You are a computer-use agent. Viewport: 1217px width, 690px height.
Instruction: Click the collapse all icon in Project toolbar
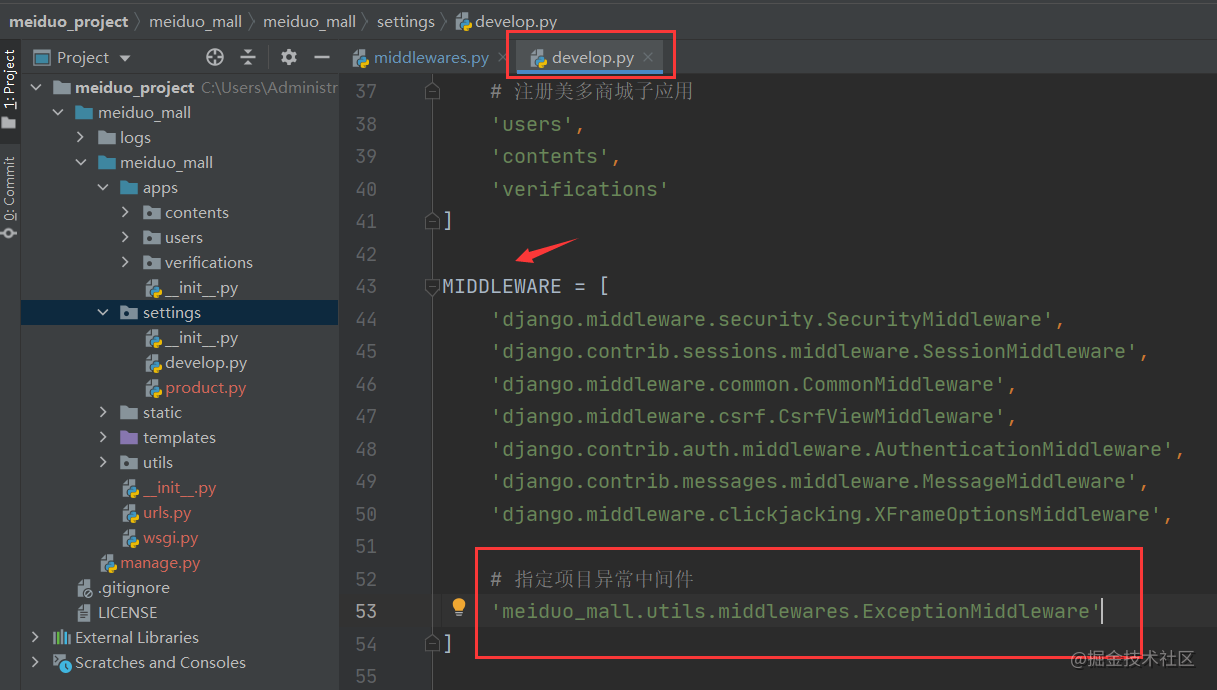pyautogui.click(x=248, y=57)
